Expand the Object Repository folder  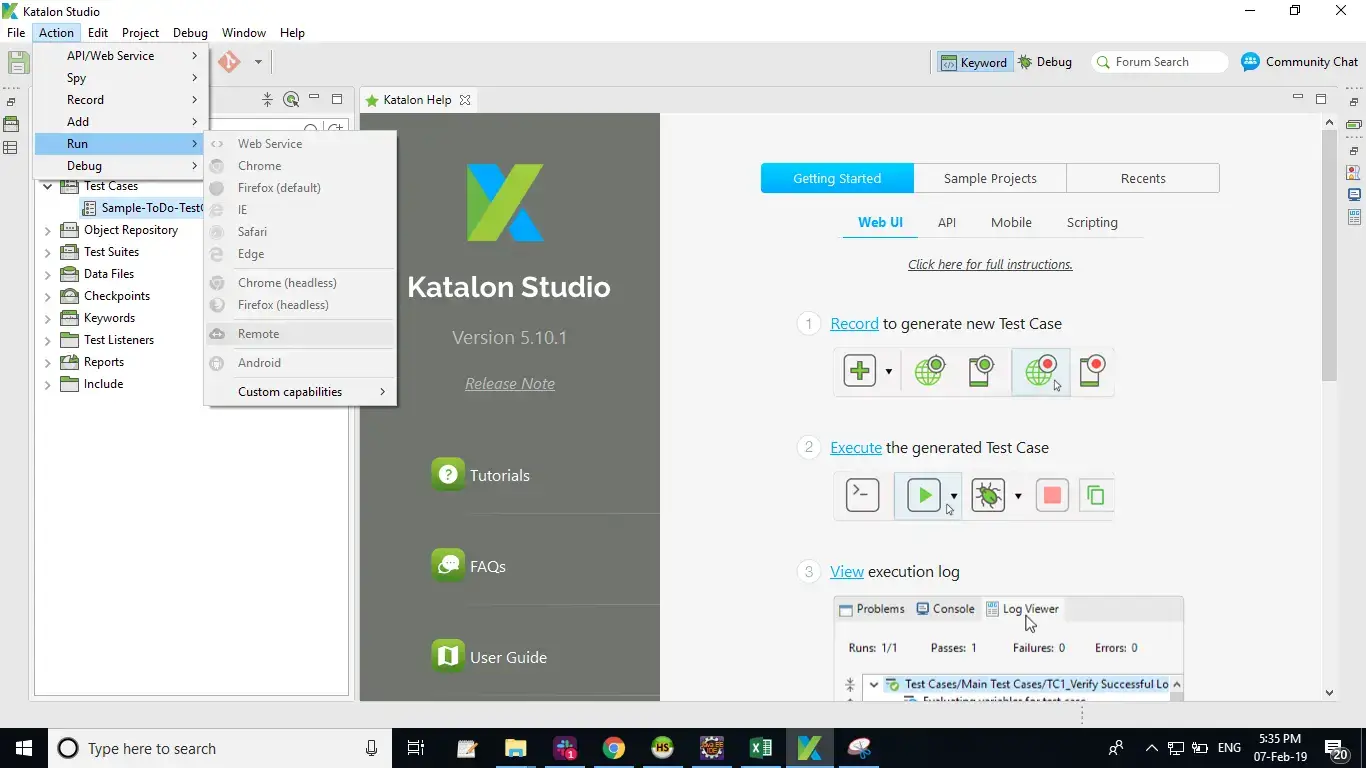point(47,230)
